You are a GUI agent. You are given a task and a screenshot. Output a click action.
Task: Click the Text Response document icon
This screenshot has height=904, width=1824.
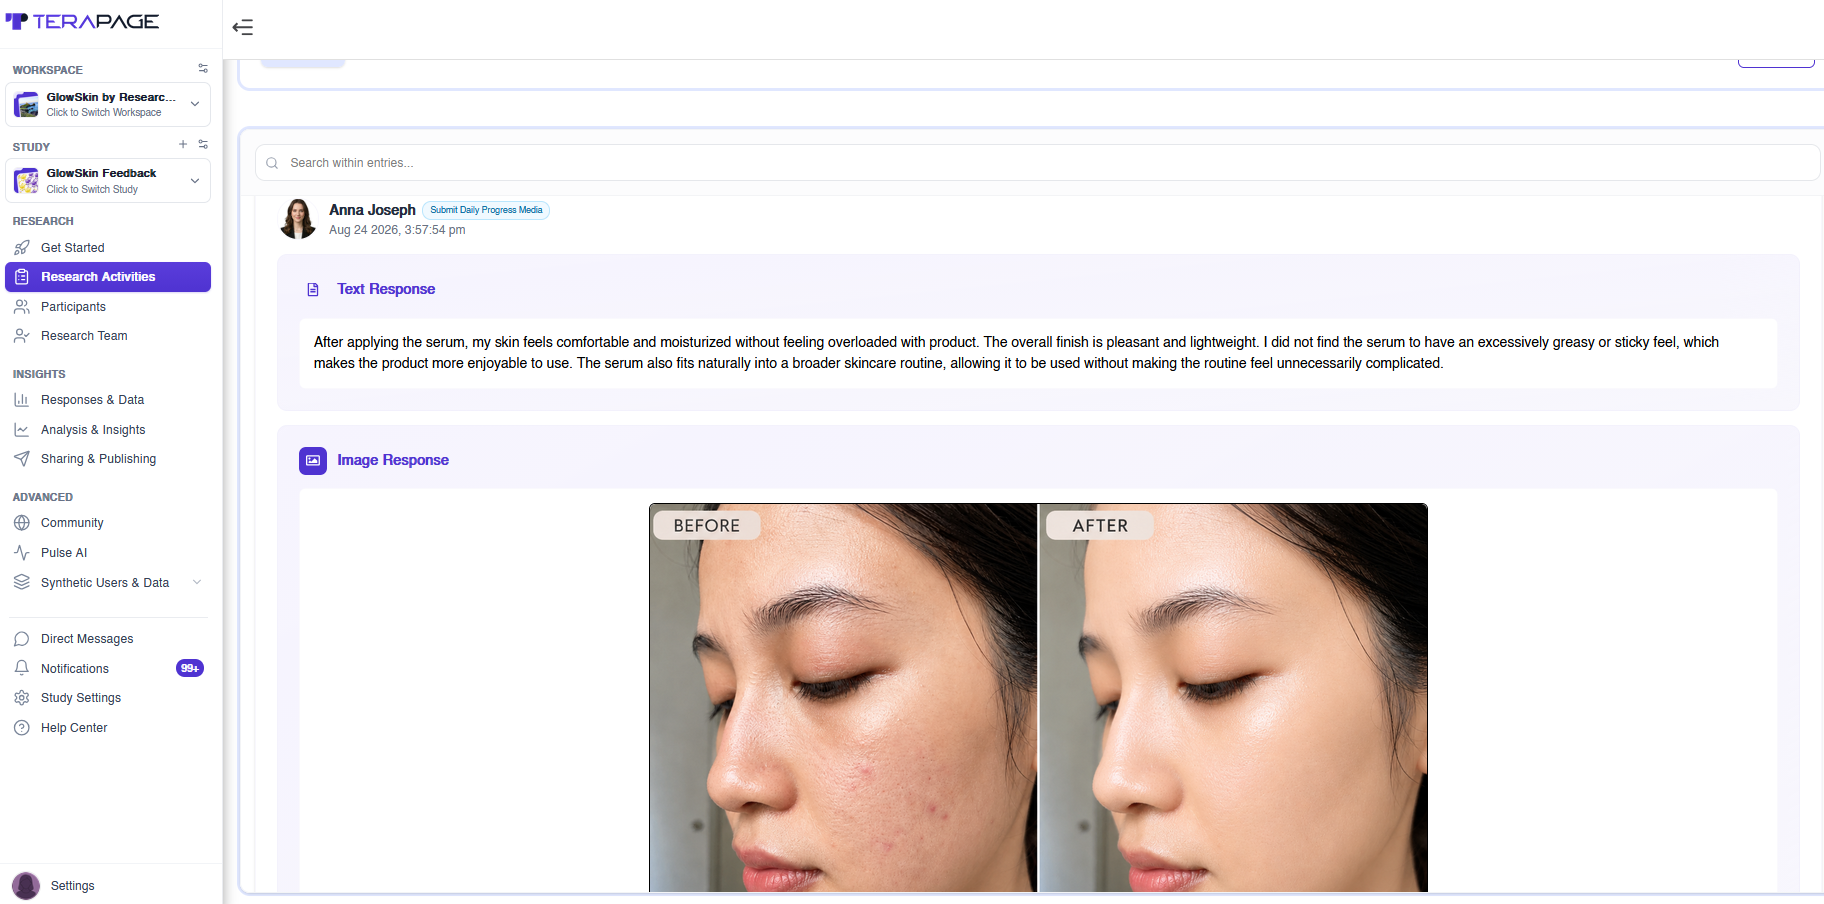coord(313,290)
